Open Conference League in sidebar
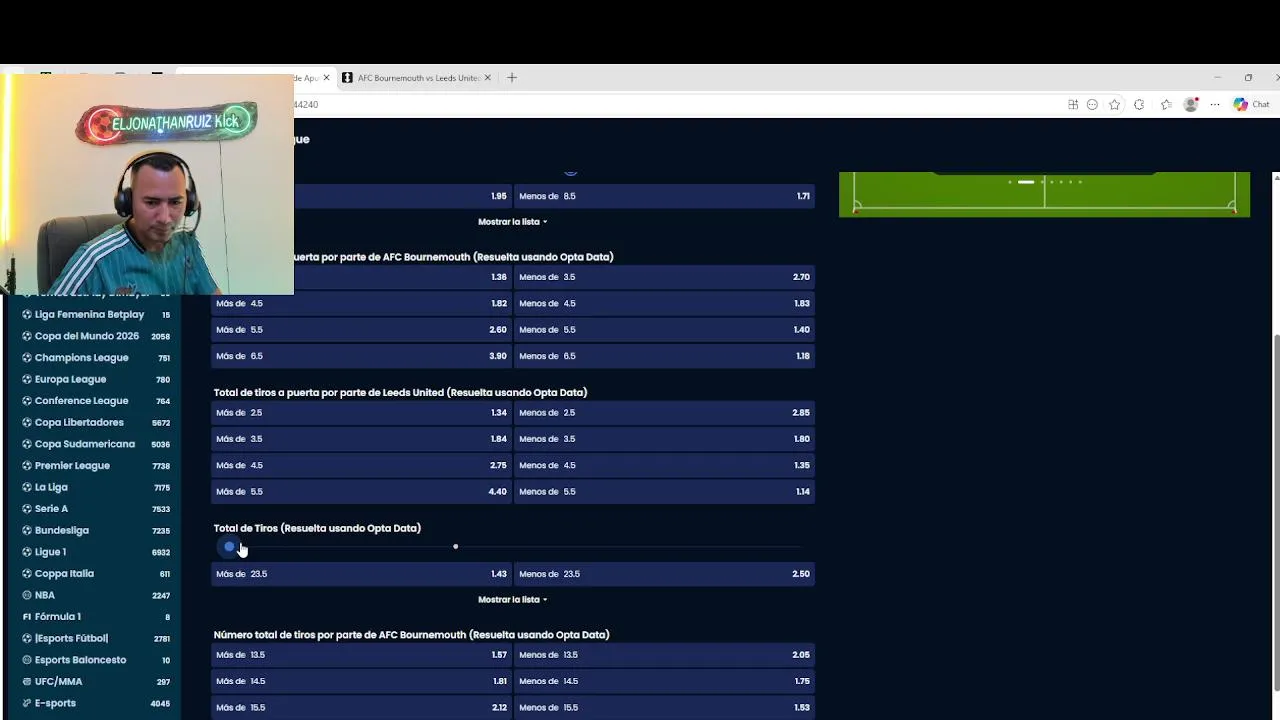 81,401
